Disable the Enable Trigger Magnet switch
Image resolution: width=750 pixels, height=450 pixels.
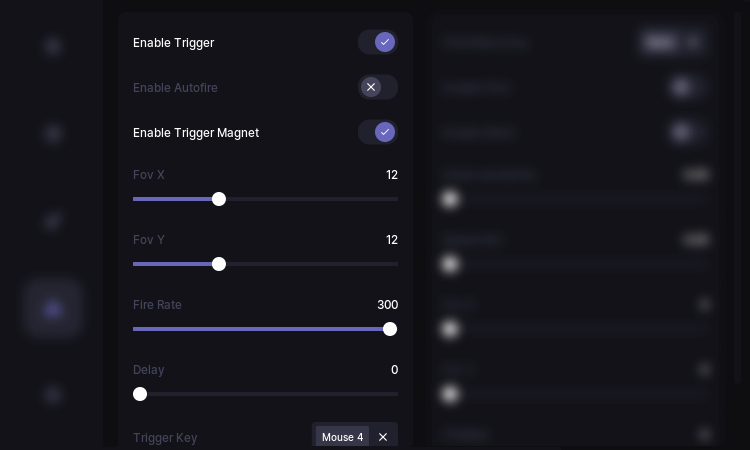[378, 132]
